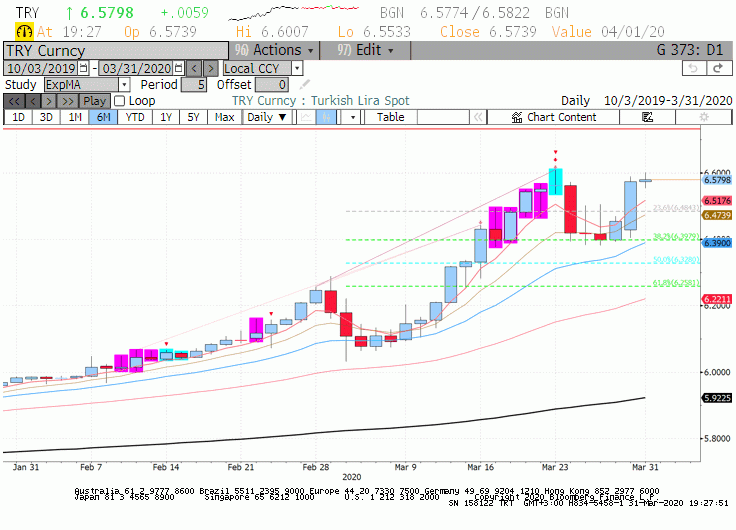Viewport: 736px width, 530px height.
Task: Select the line chart type icon
Action: [306, 117]
